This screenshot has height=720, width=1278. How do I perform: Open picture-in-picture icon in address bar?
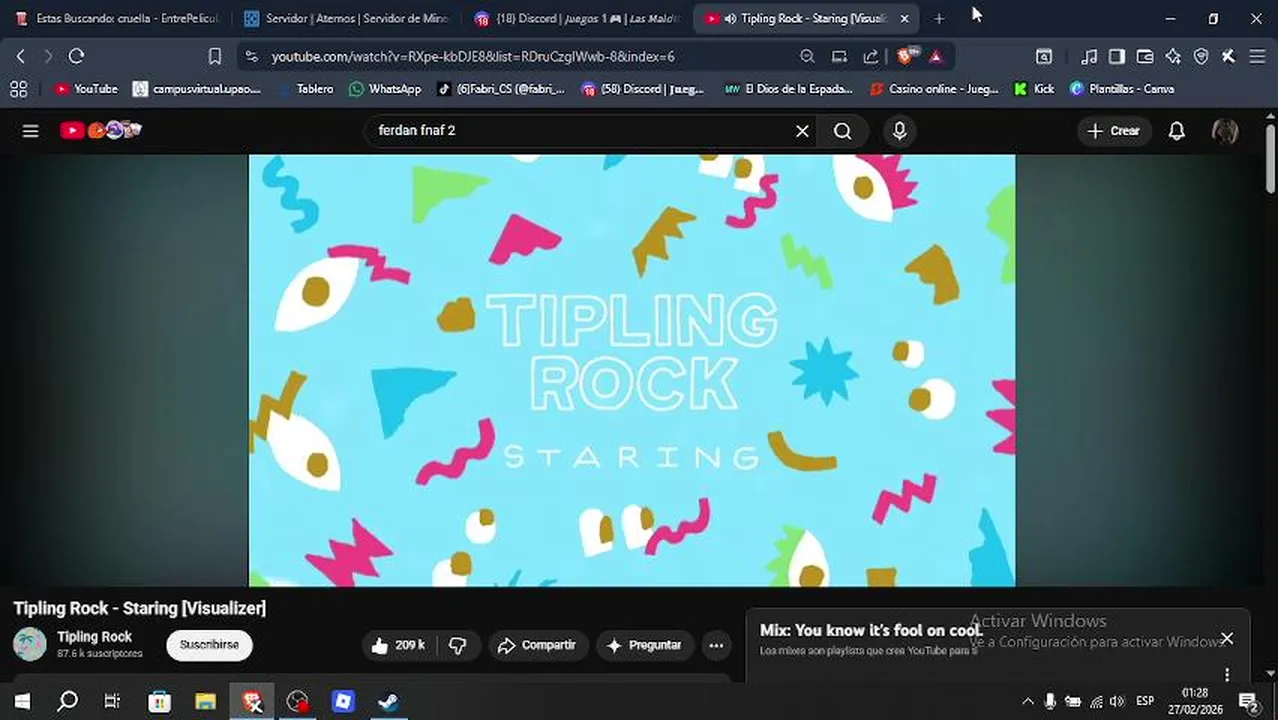(839, 57)
